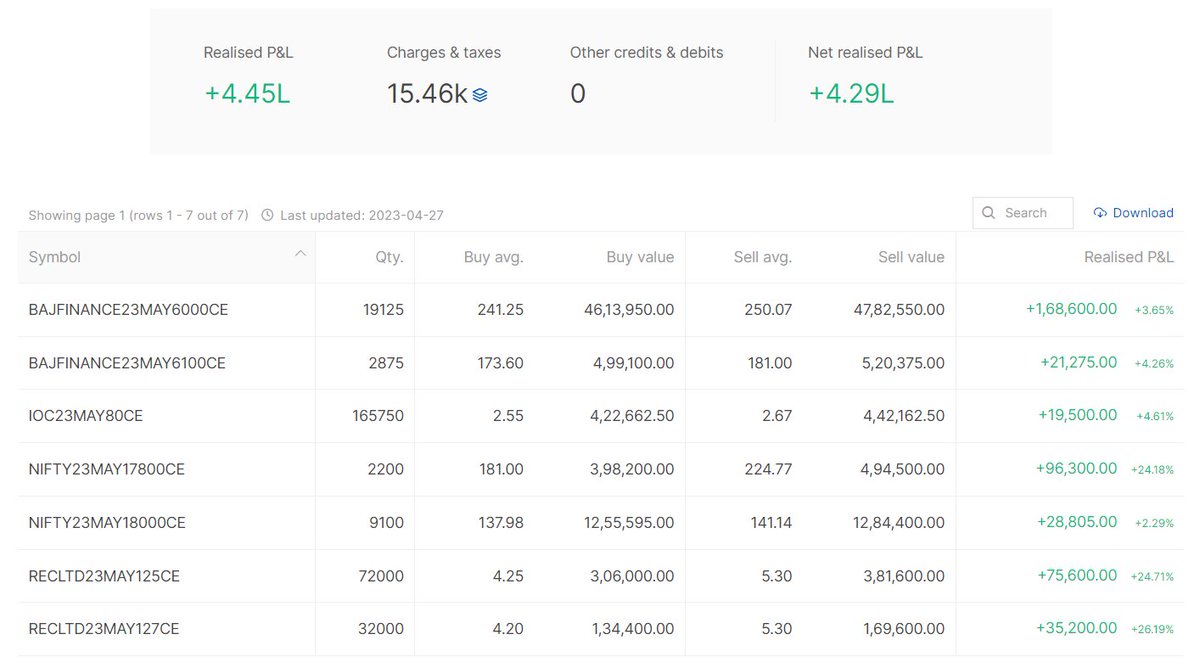Click the +24.18% percentage
The image size is (1200, 668).
(x=1152, y=470)
